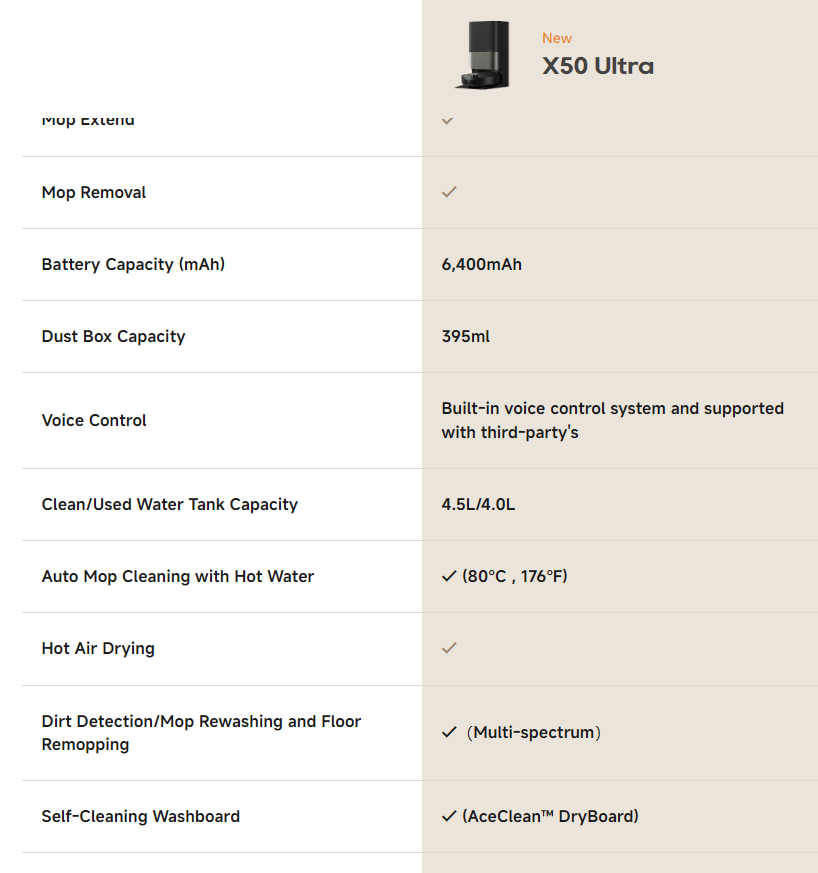Open the X50 Ultra product title
Viewport: 818px width, 873px height.
coord(598,66)
